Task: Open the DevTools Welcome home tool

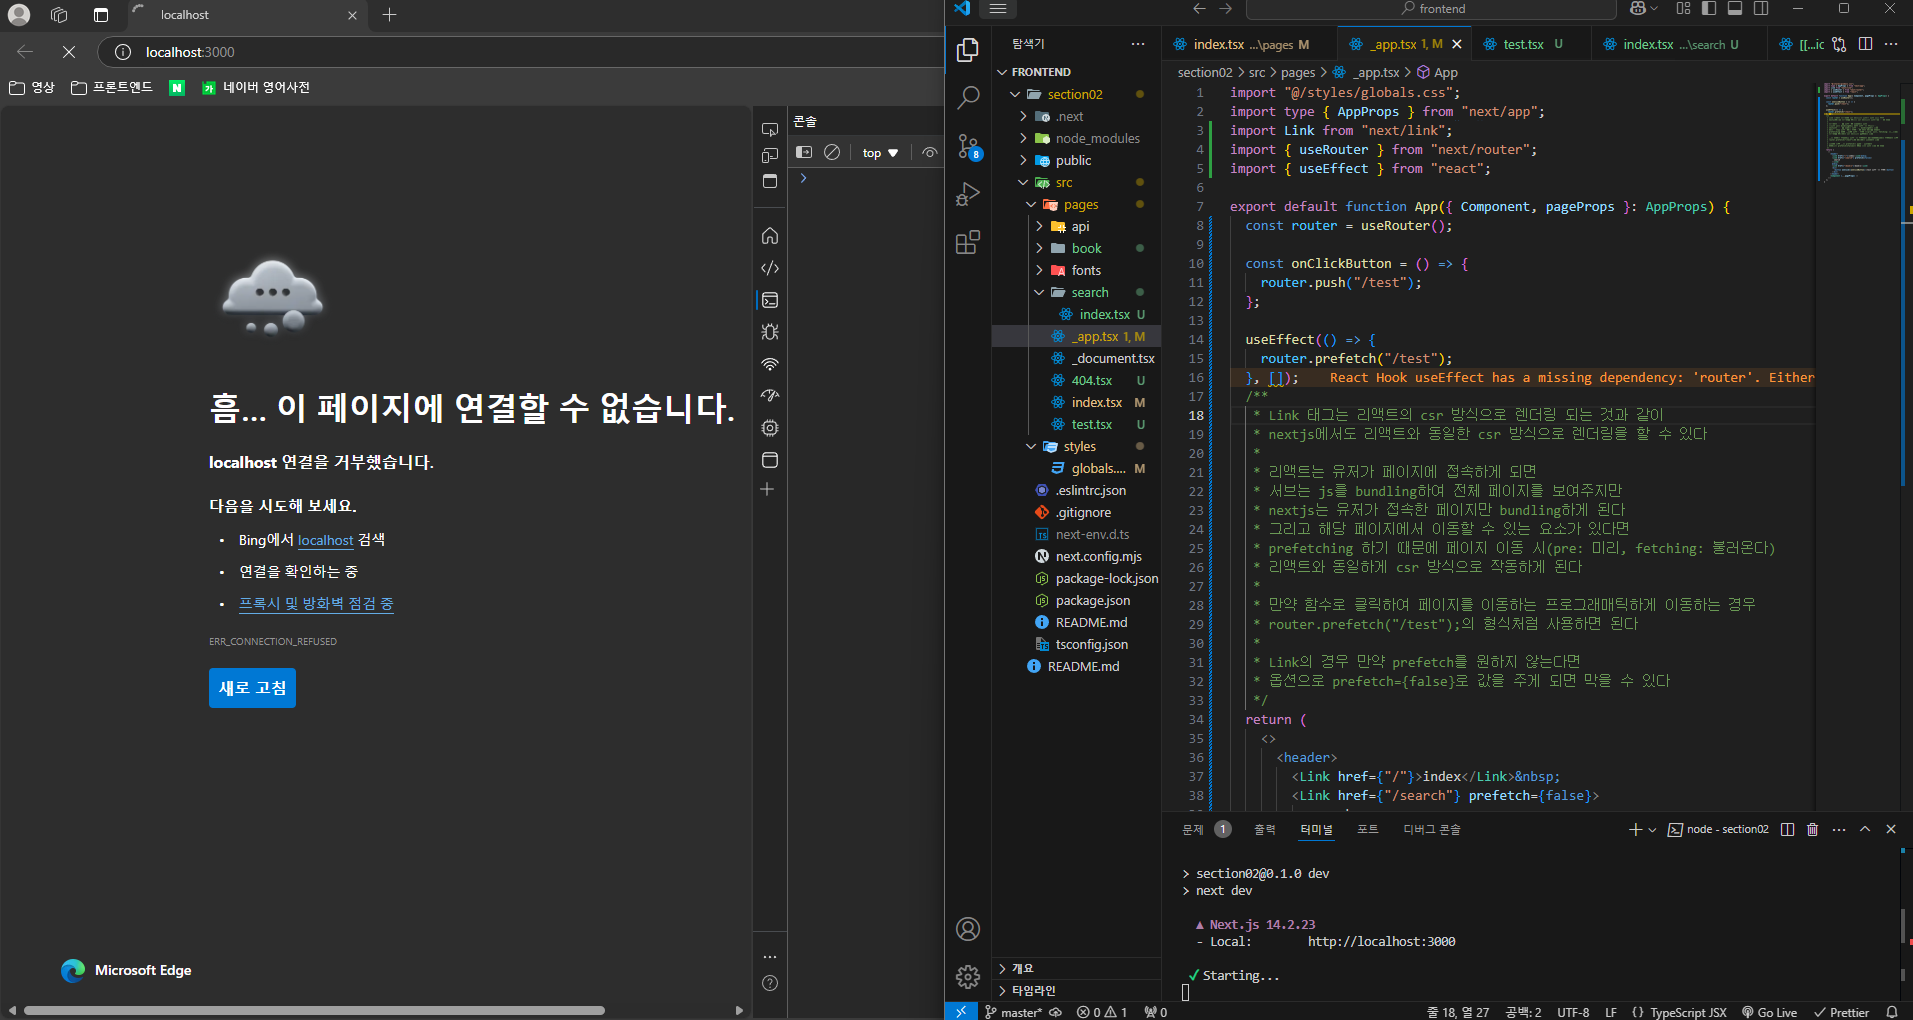Action: 770,236
